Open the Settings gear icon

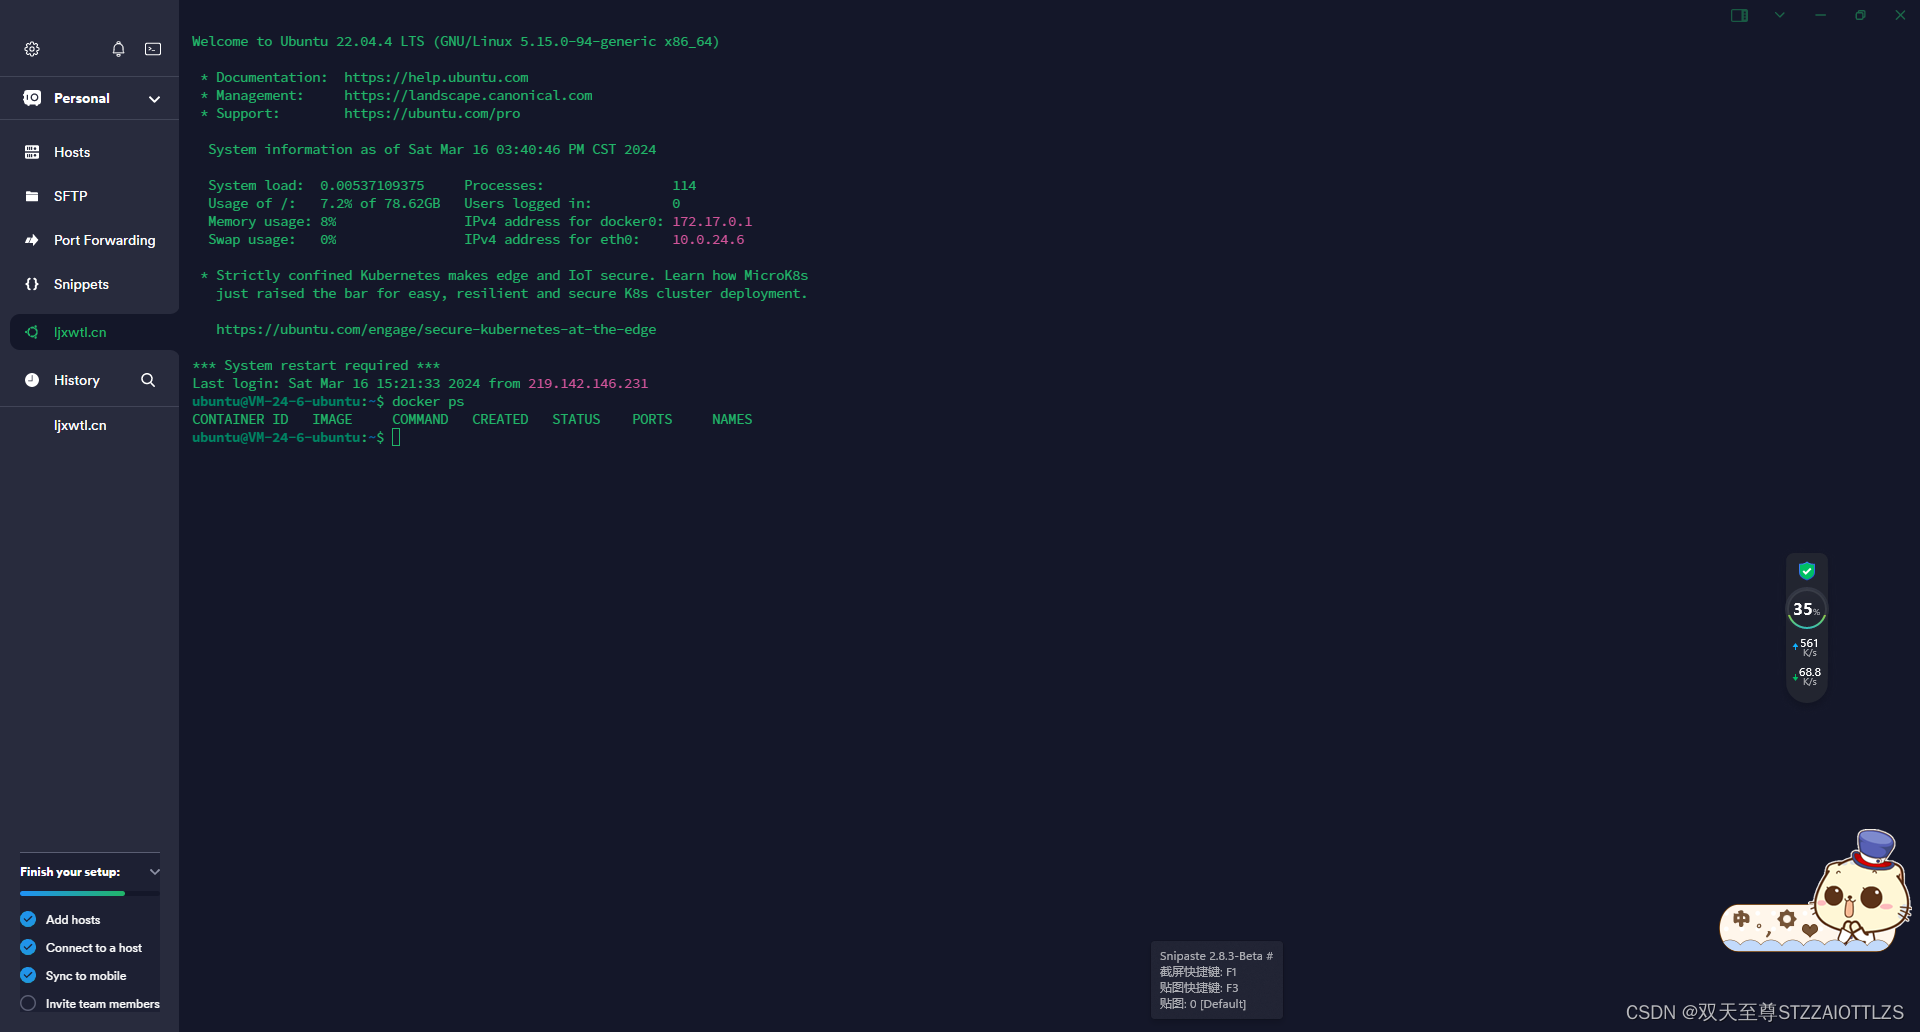[x=31, y=48]
